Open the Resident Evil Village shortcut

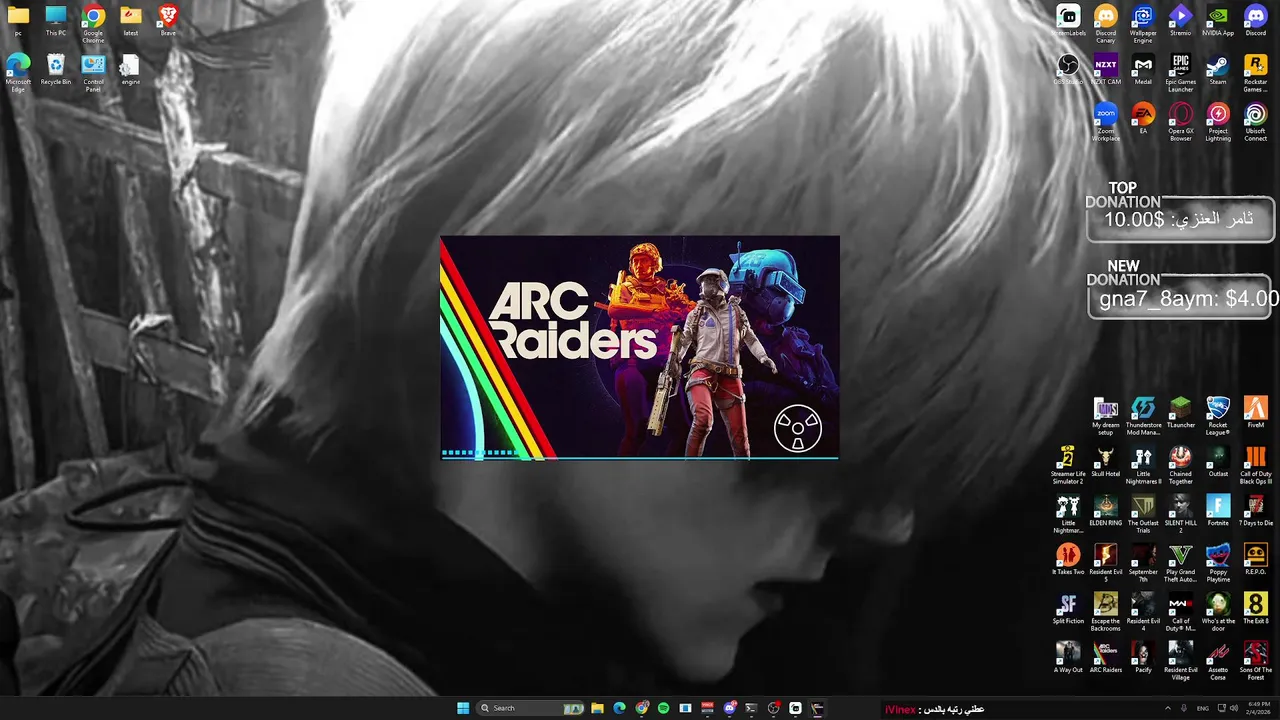coord(1180,661)
